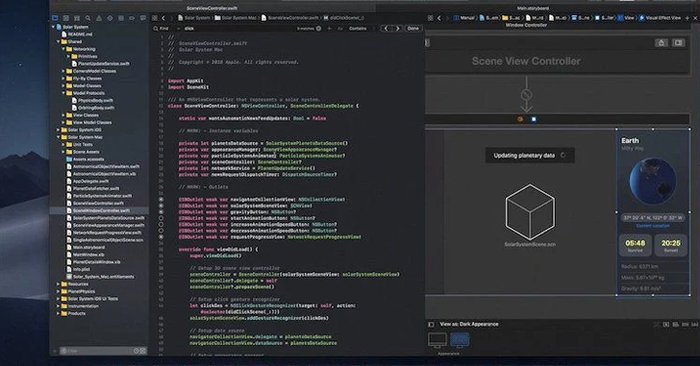Open the Project navigator folder icon
This screenshot has height=366, width=700.
click(55, 18)
